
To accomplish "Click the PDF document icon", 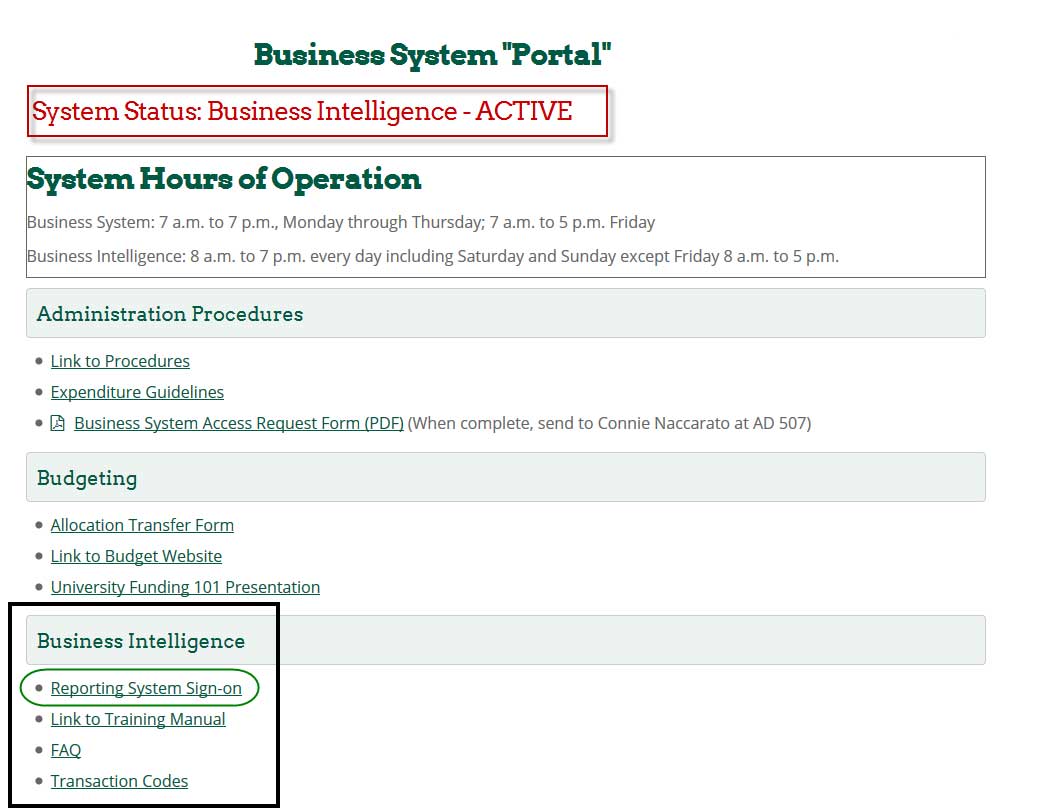I will 58,423.
